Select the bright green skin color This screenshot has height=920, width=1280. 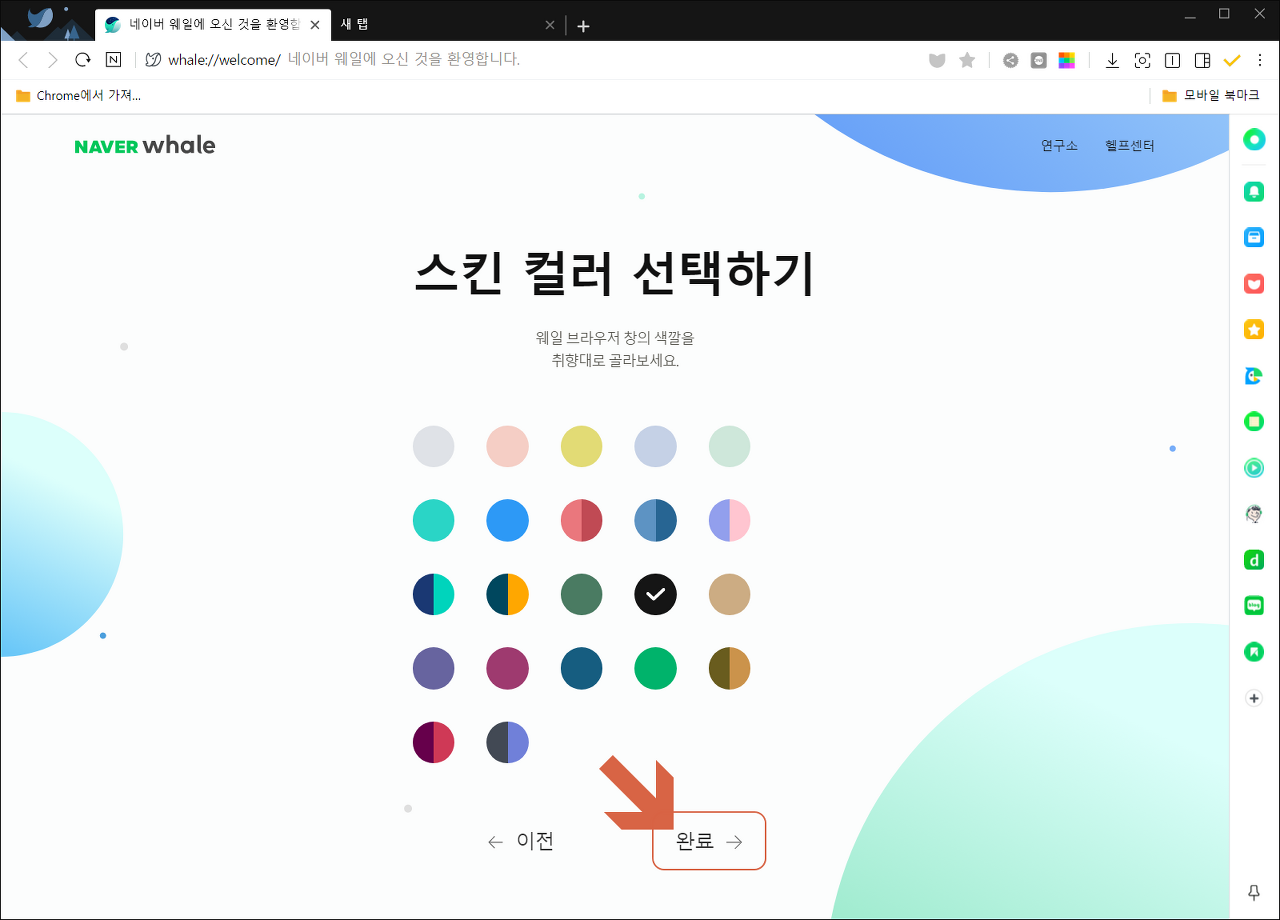(x=655, y=668)
